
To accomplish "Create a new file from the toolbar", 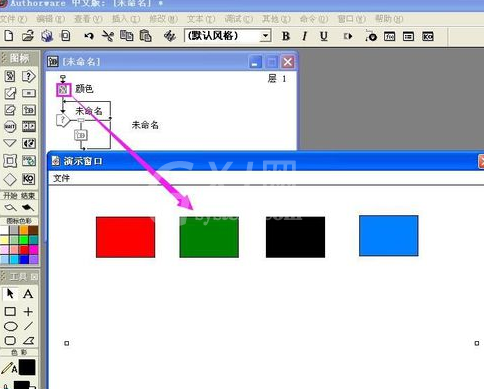I will [x=9, y=36].
